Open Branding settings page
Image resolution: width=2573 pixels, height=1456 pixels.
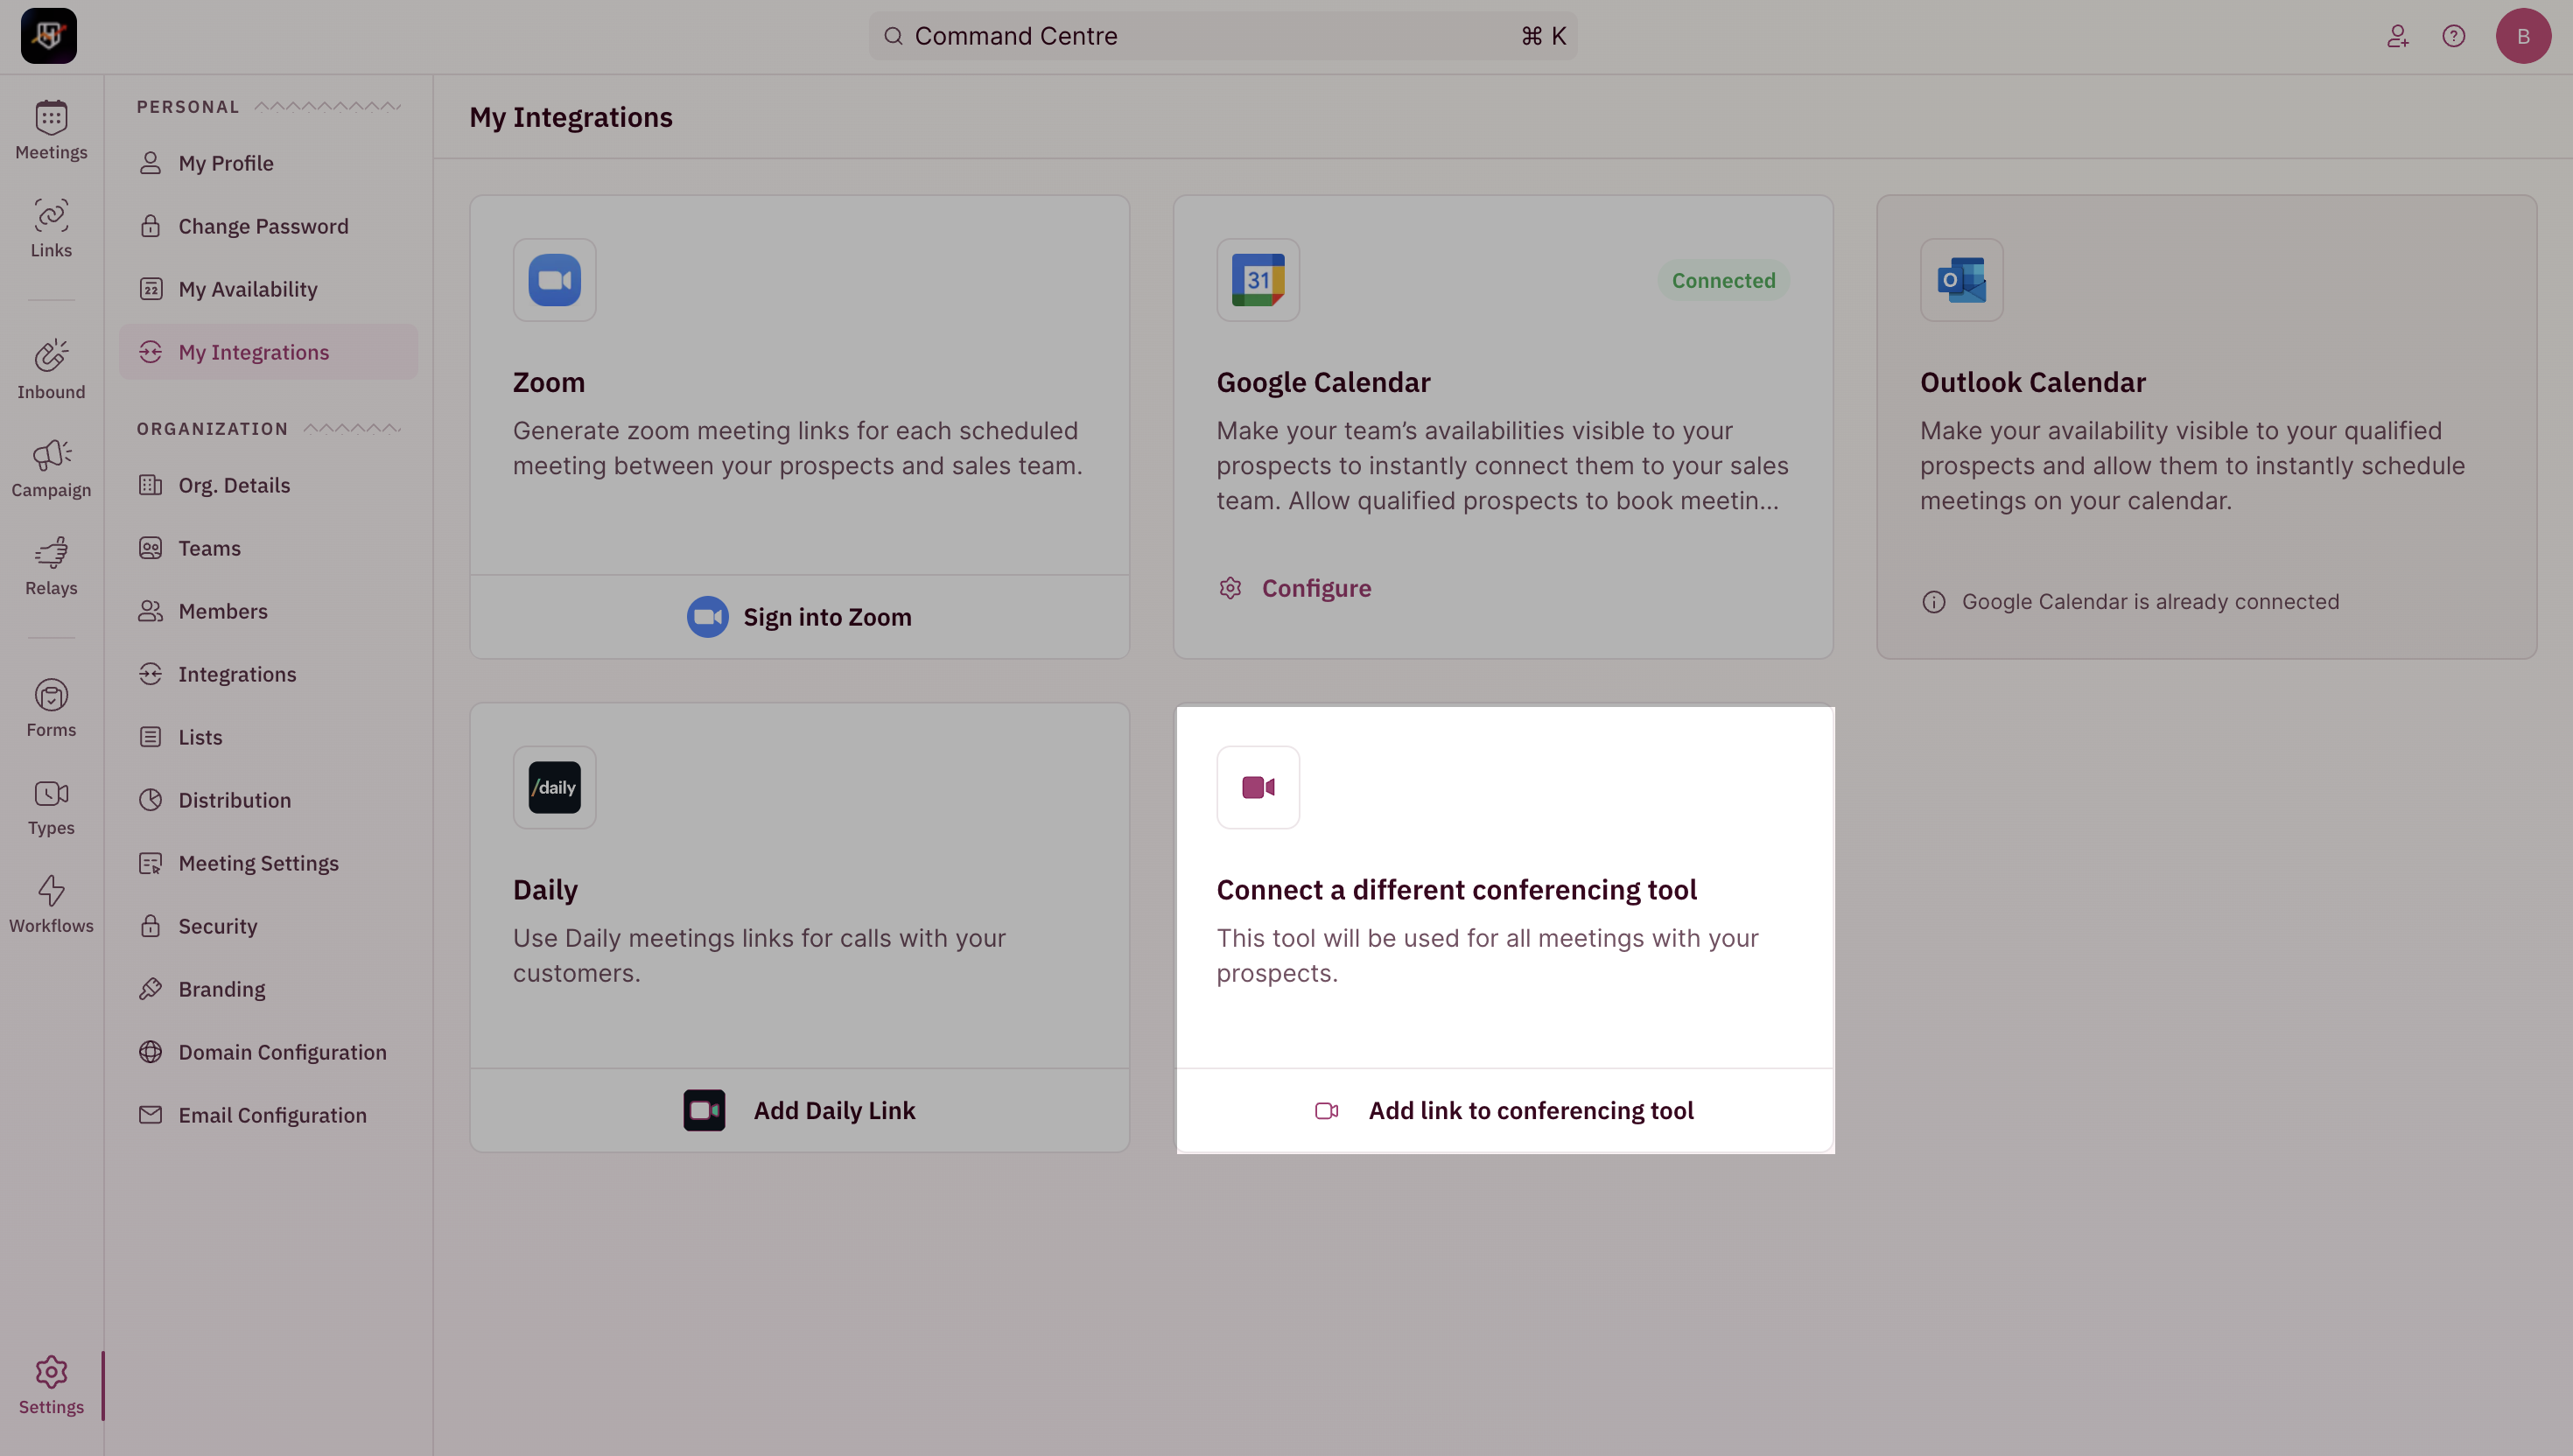tap(268, 989)
